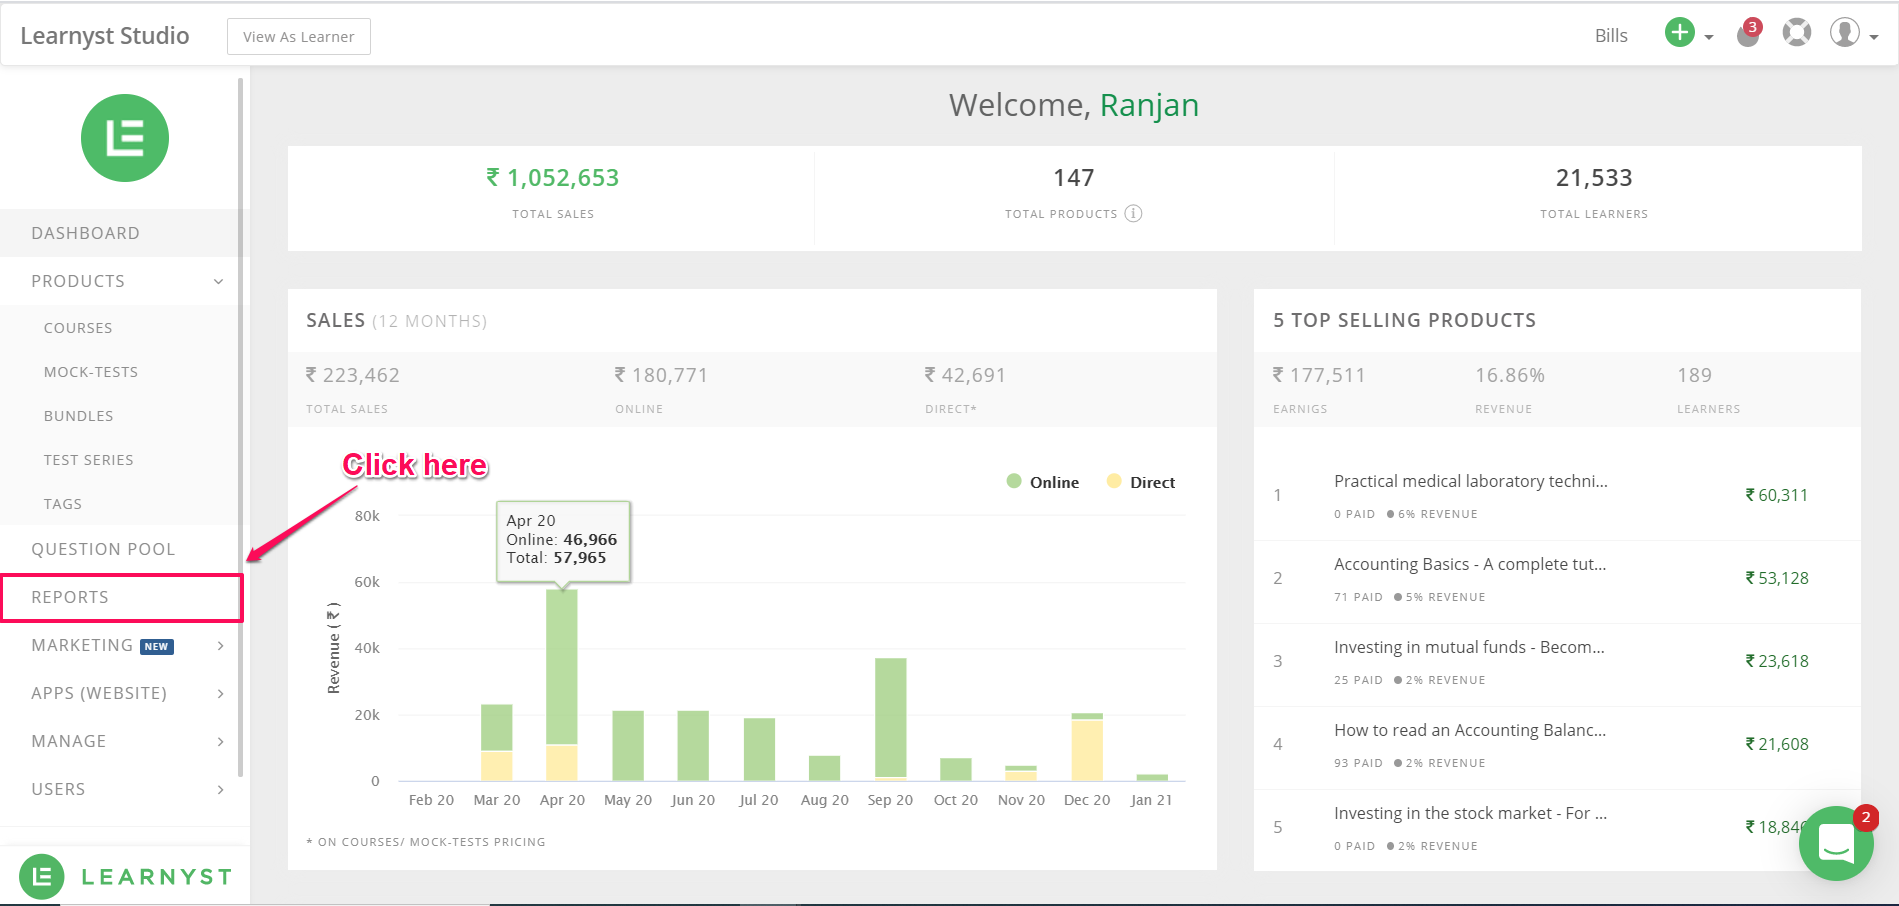Open the help lifebuoy icon

point(1797,33)
